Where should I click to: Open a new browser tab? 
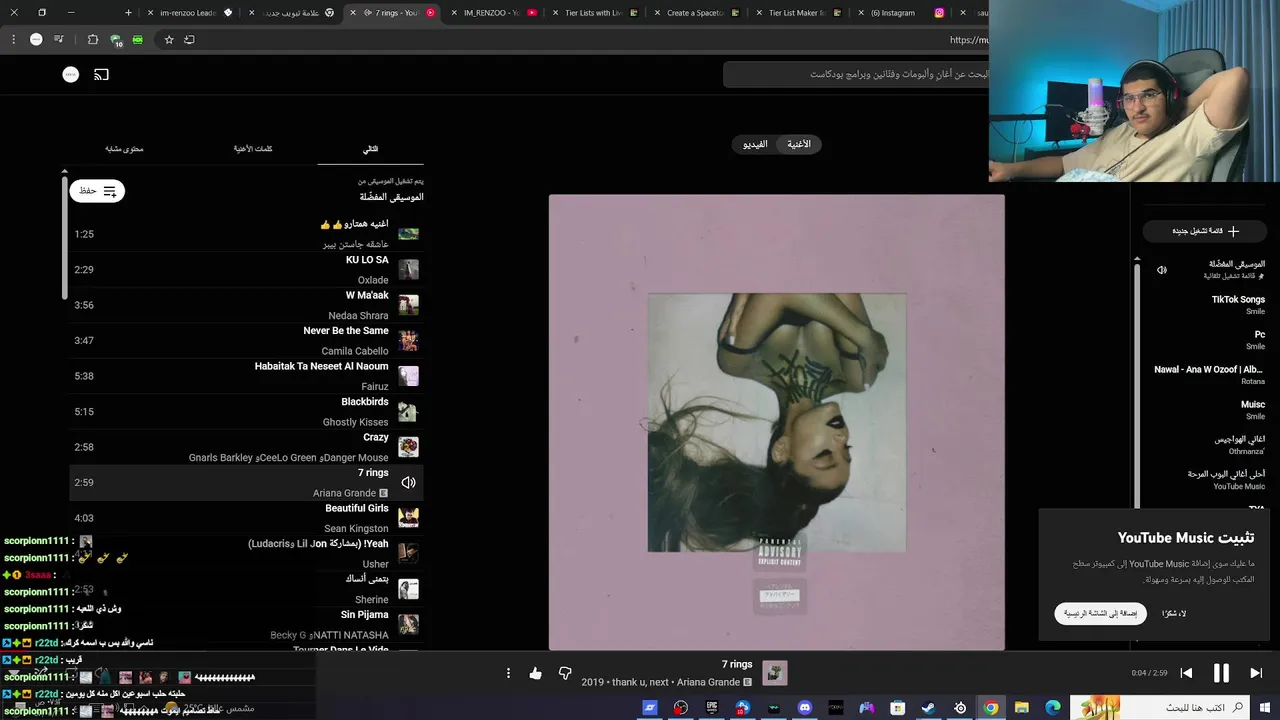pos(128,12)
